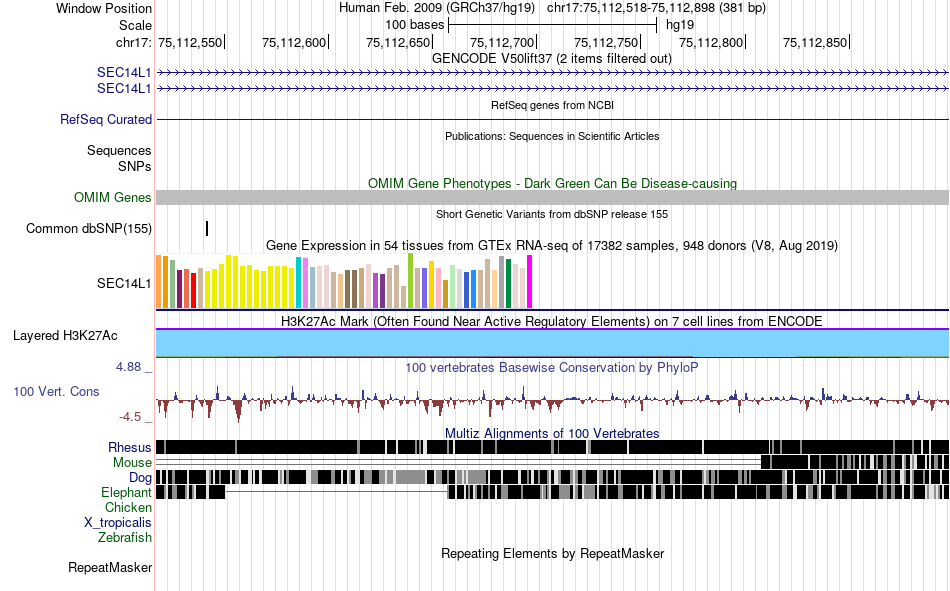The height and width of the screenshot is (591, 950).
Task: Click GTEx Gene Expression in 54 tissues title
Action: pyautogui.click(x=552, y=245)
